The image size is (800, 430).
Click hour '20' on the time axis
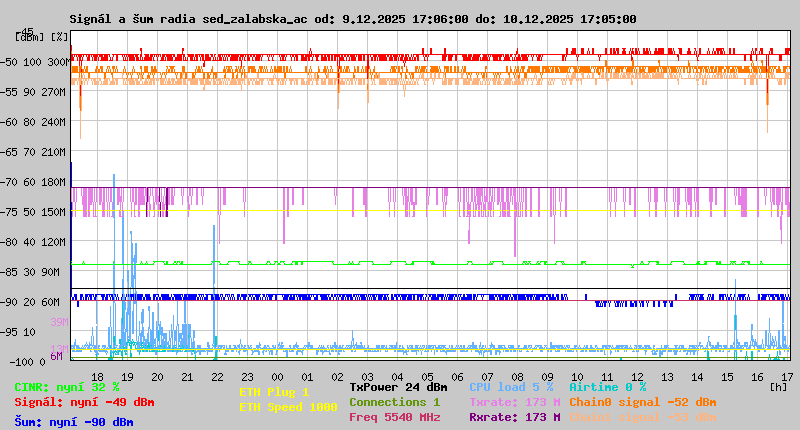tap(157, 377)
